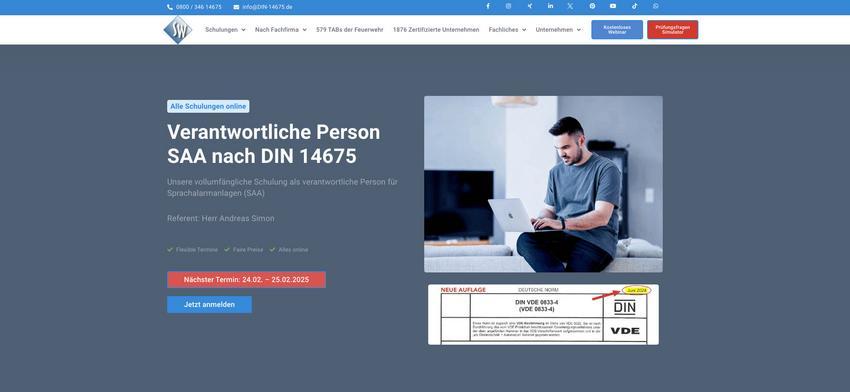Image resolution: width=850 pixels, height=392 pixels.
Task: Click the Kostenloses Webinar button
Action: point(617,30)
